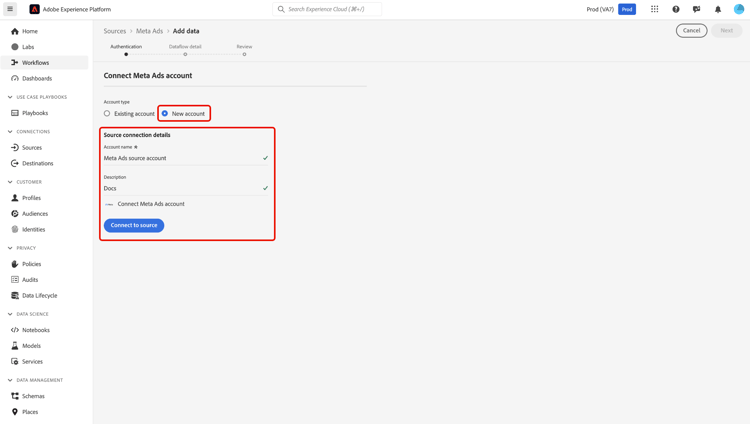Open the app switcher grid icon

pos(654,9)
